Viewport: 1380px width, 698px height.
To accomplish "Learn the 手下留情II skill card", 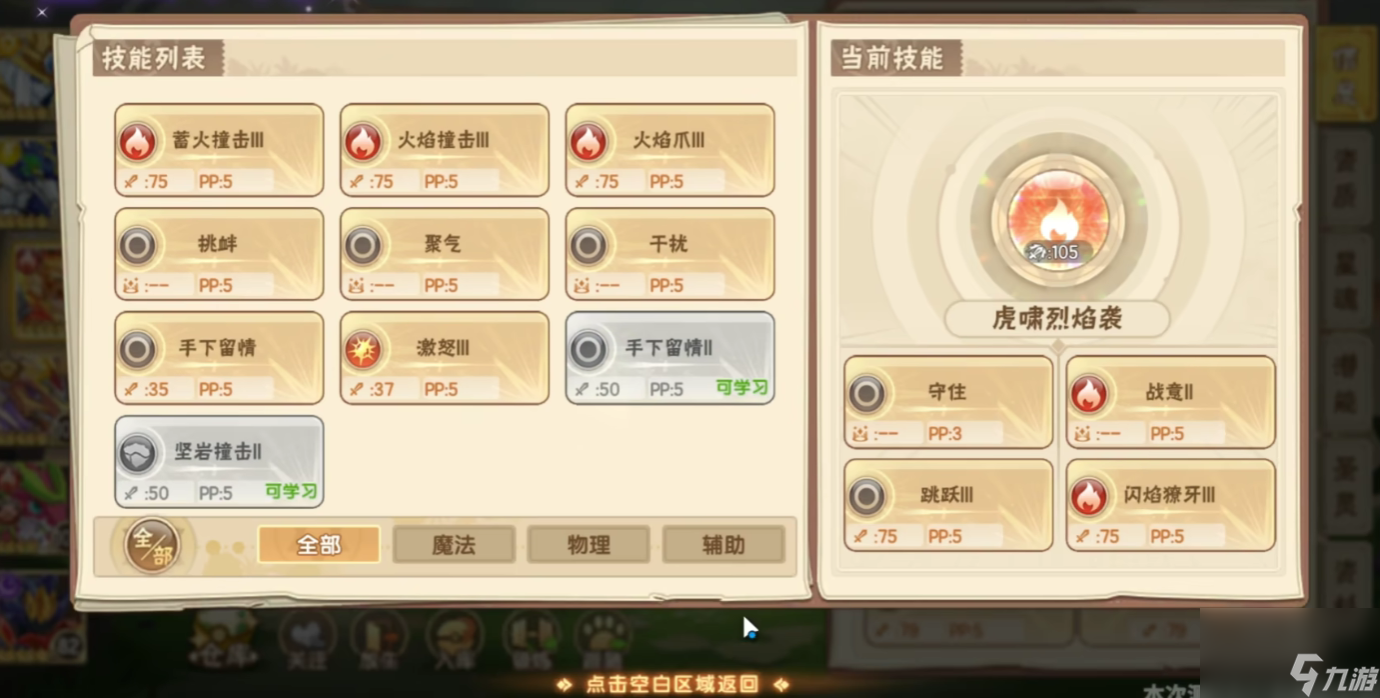I will click(x=670, y=358).
